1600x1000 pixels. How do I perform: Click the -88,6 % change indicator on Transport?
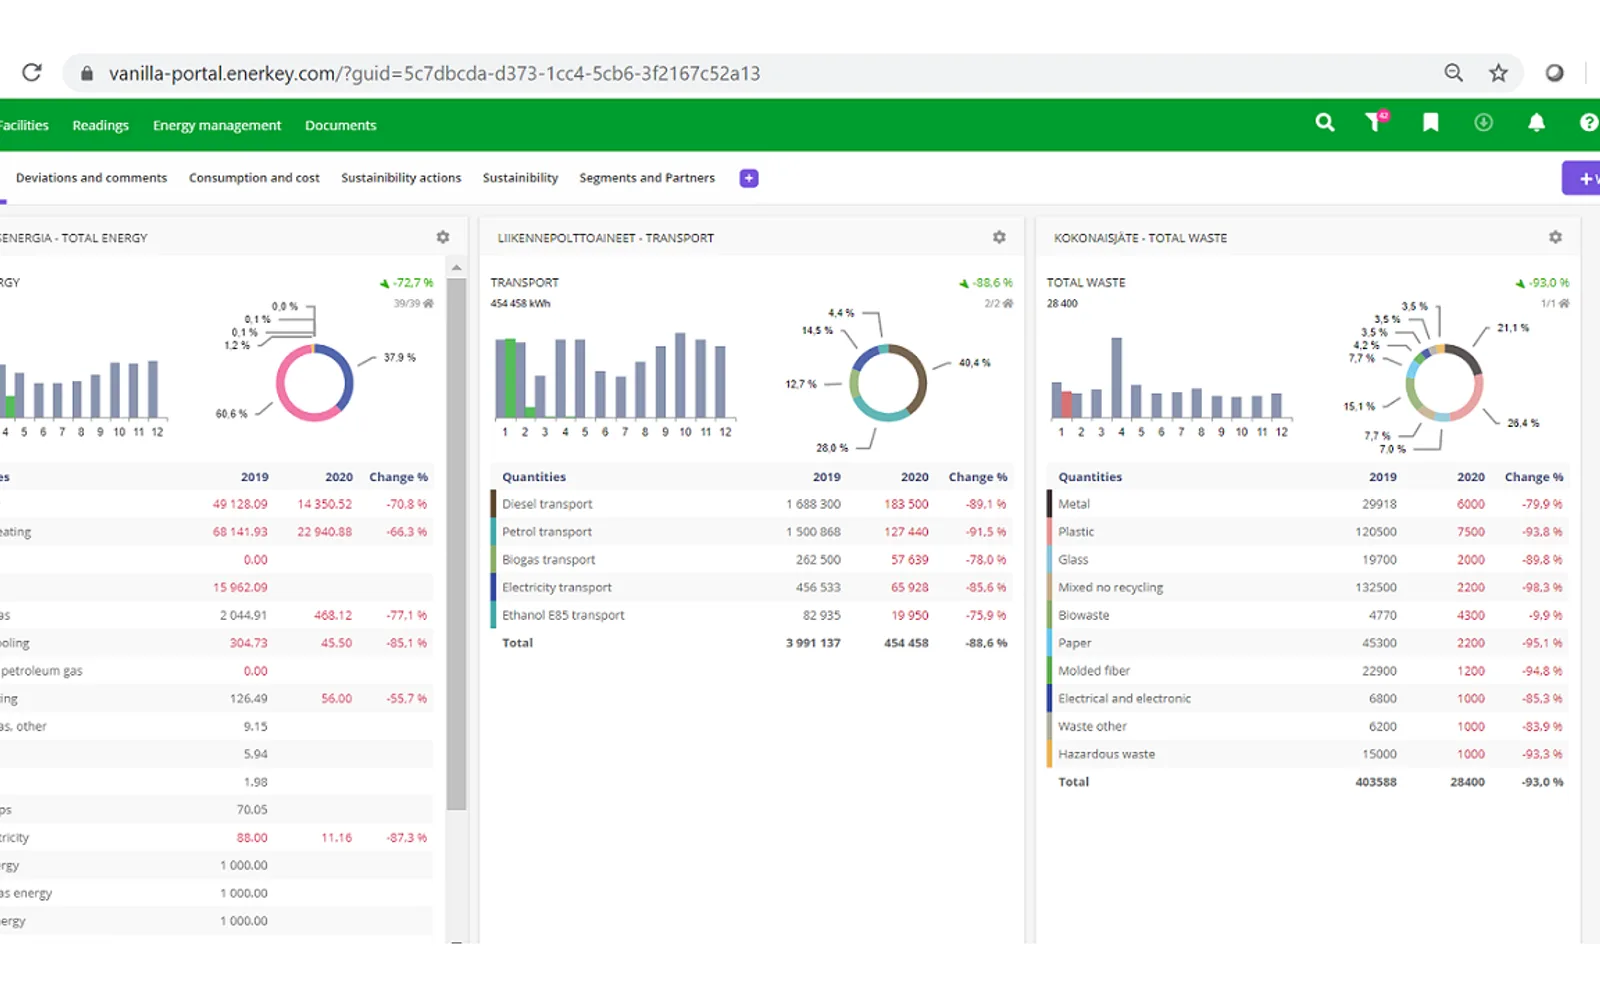tap(986, 283)
